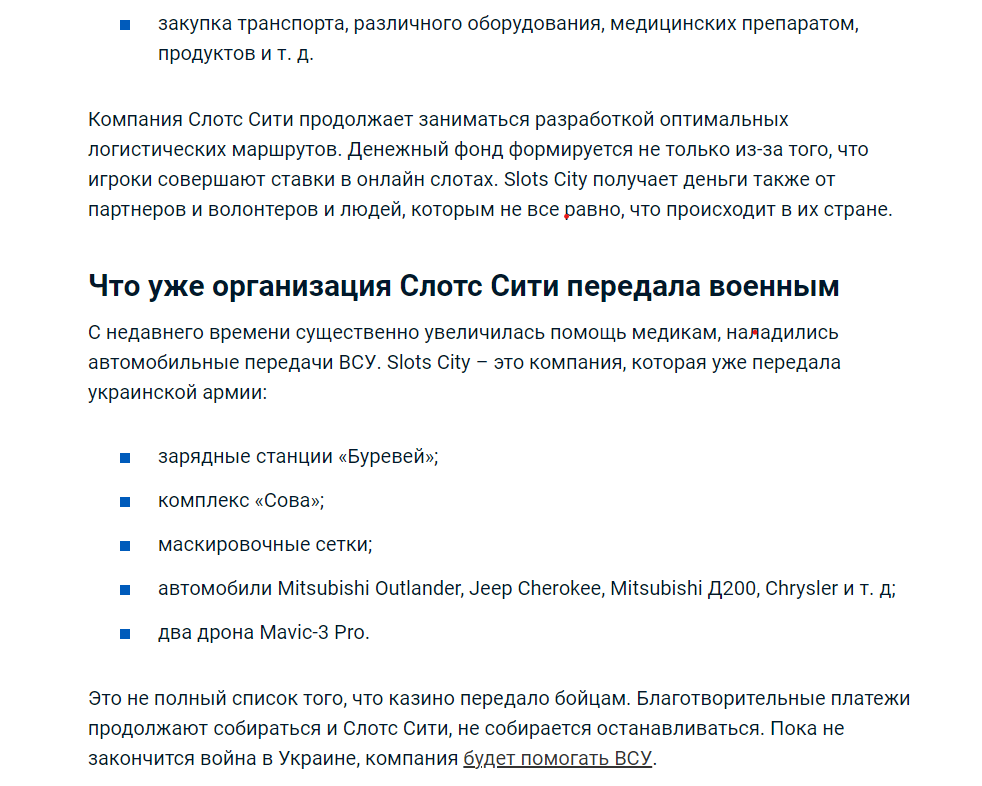This screenshot has height=786, width=982.
Task: Click the phrase «закончится война в Украине»
Action: (224, 758)
